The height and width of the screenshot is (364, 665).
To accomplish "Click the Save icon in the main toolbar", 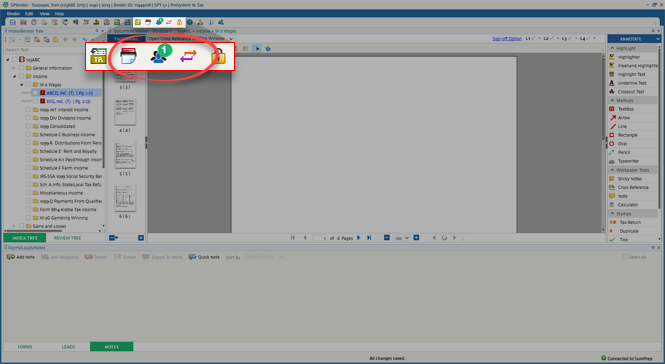I will click(13, 22).
